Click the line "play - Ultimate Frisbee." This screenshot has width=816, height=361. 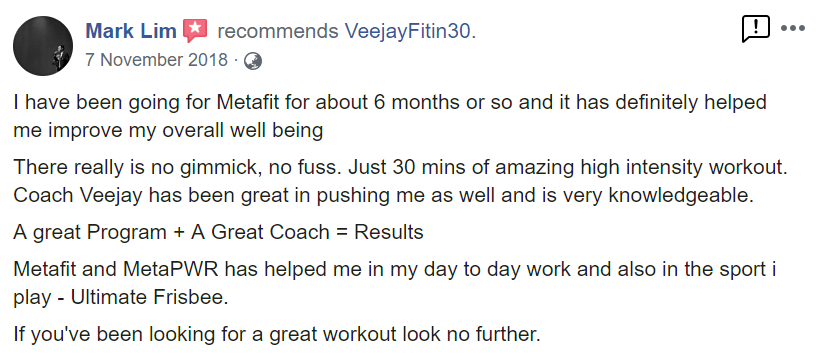(x=121, y=298)
